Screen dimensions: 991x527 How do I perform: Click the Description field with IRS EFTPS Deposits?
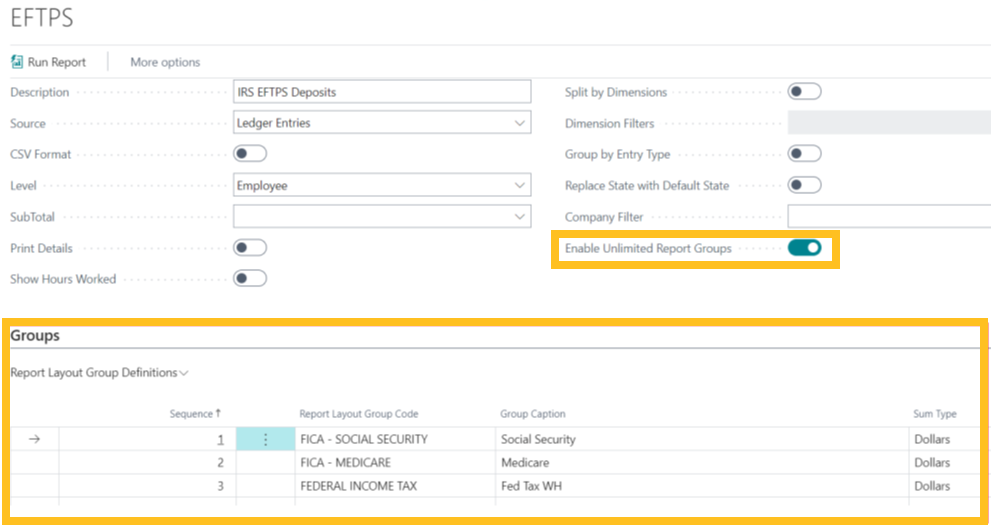point(381,92)
